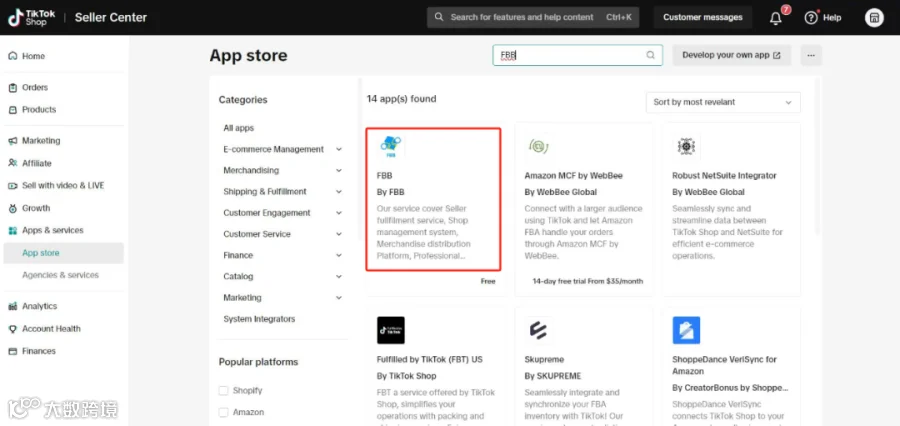Open Fulfilled by TikTok (FBT) US title
This screenshot has width=900, height=426.
point(429,359)
